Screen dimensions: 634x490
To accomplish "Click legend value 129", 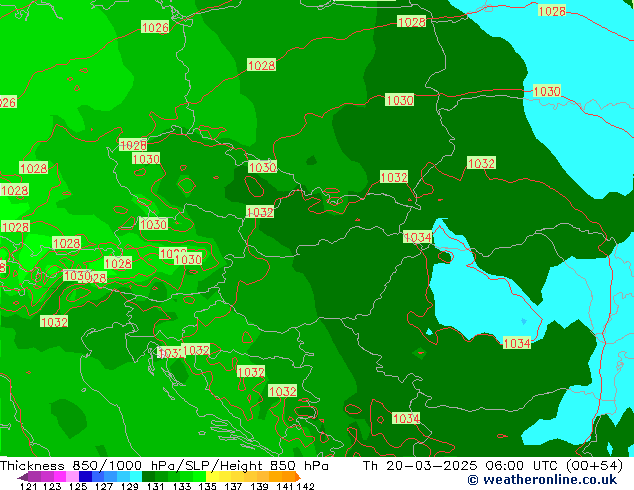I will click(x=129, y=486).
